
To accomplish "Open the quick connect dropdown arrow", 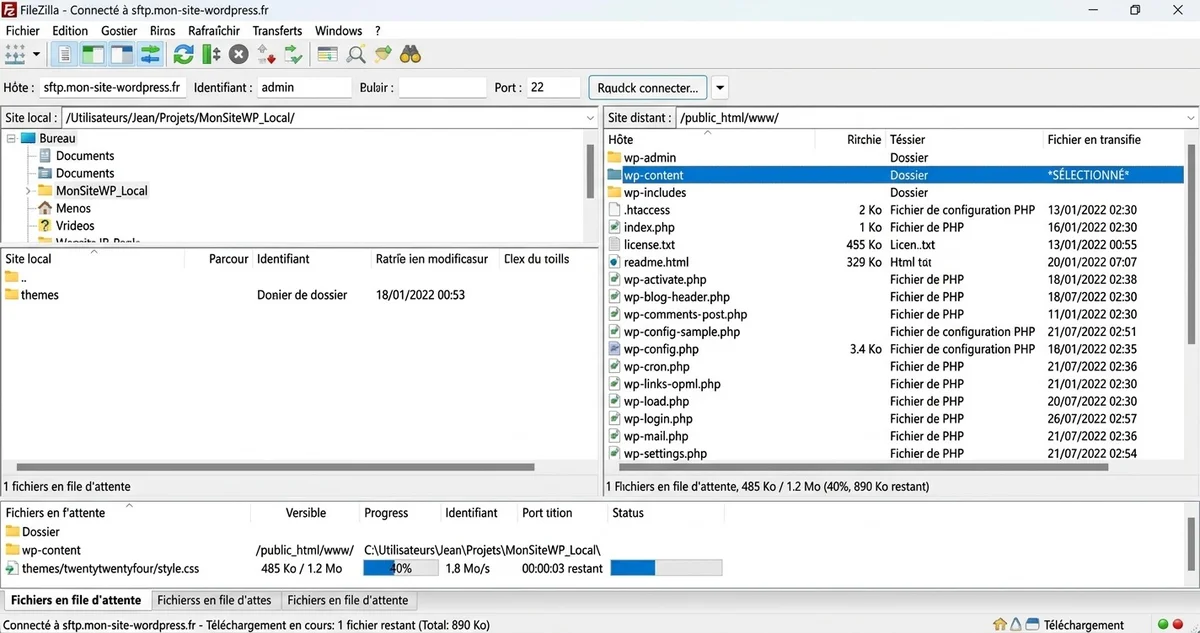I will 719,87.
